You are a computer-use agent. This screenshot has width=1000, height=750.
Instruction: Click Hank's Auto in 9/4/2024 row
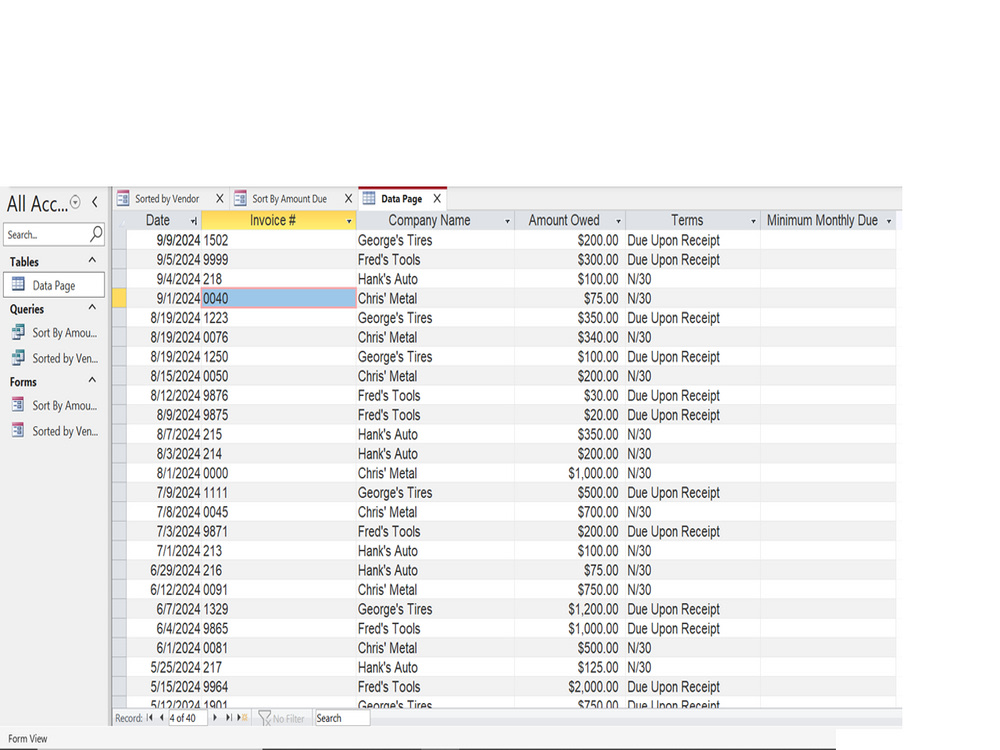click(435, 279)
